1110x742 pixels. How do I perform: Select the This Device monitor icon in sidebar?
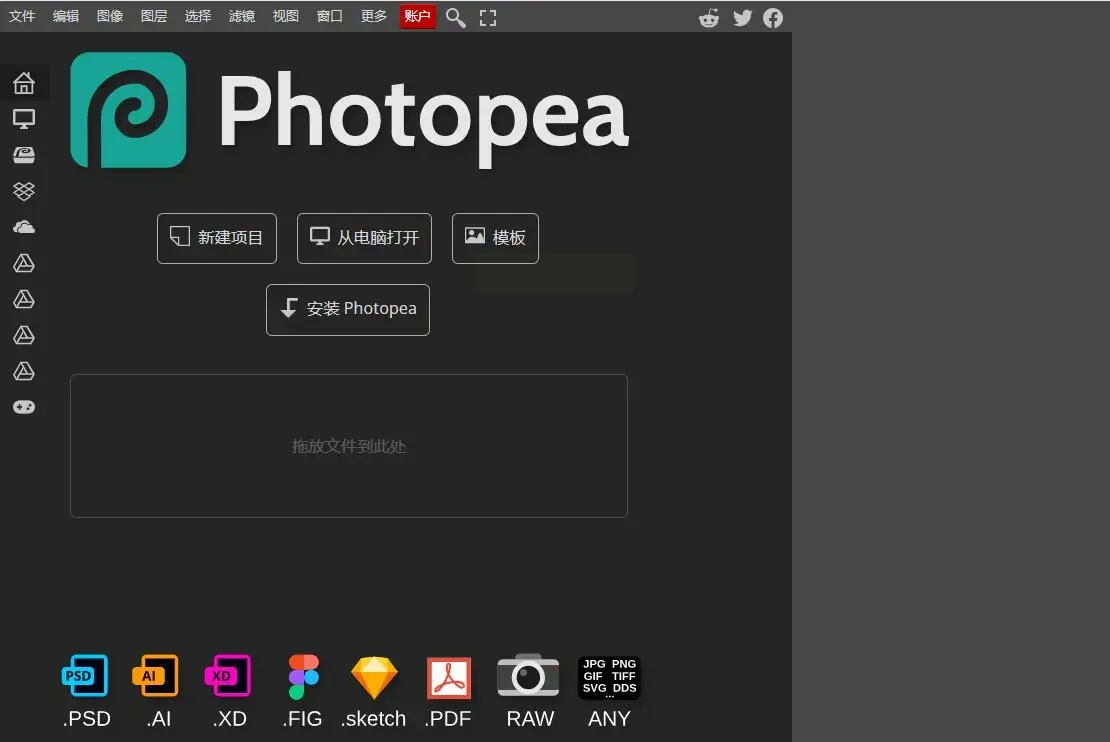(x=24, y=119)
